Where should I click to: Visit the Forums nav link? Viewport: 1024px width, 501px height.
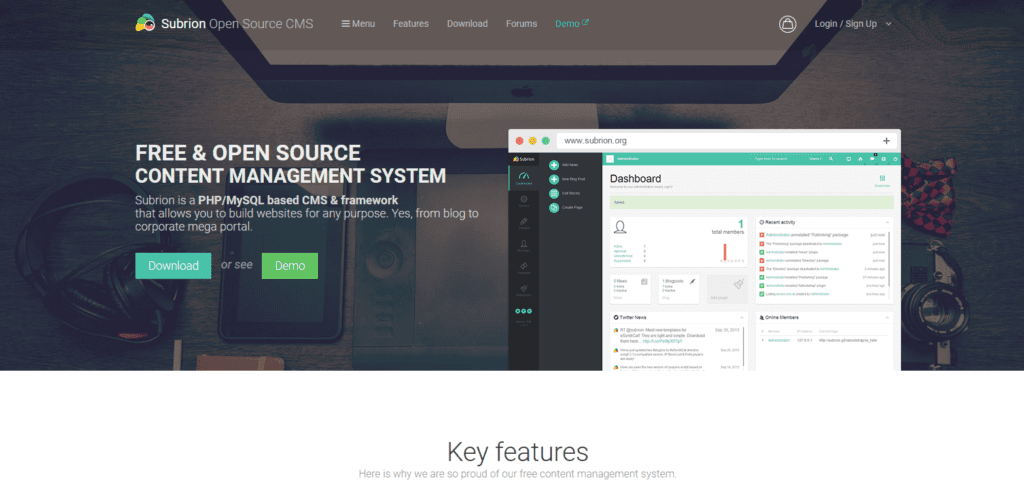521,24
